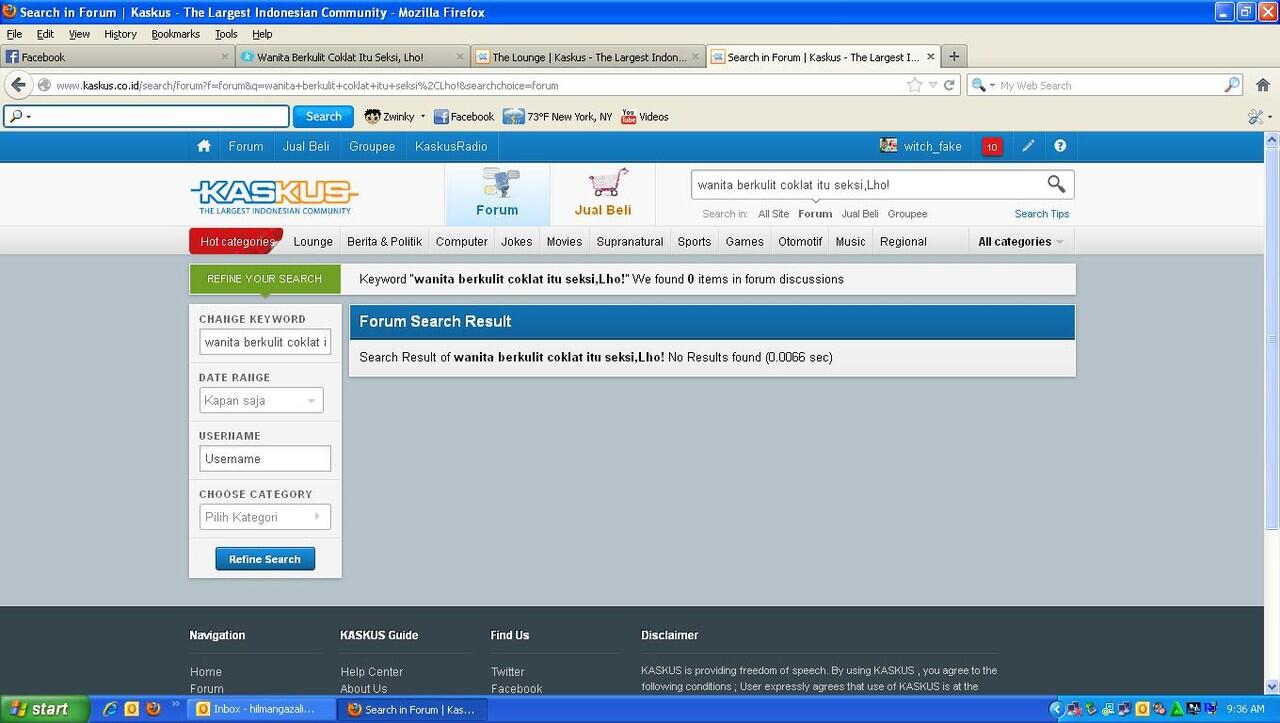Launch Firefox from quick launch

pos(153,709)
